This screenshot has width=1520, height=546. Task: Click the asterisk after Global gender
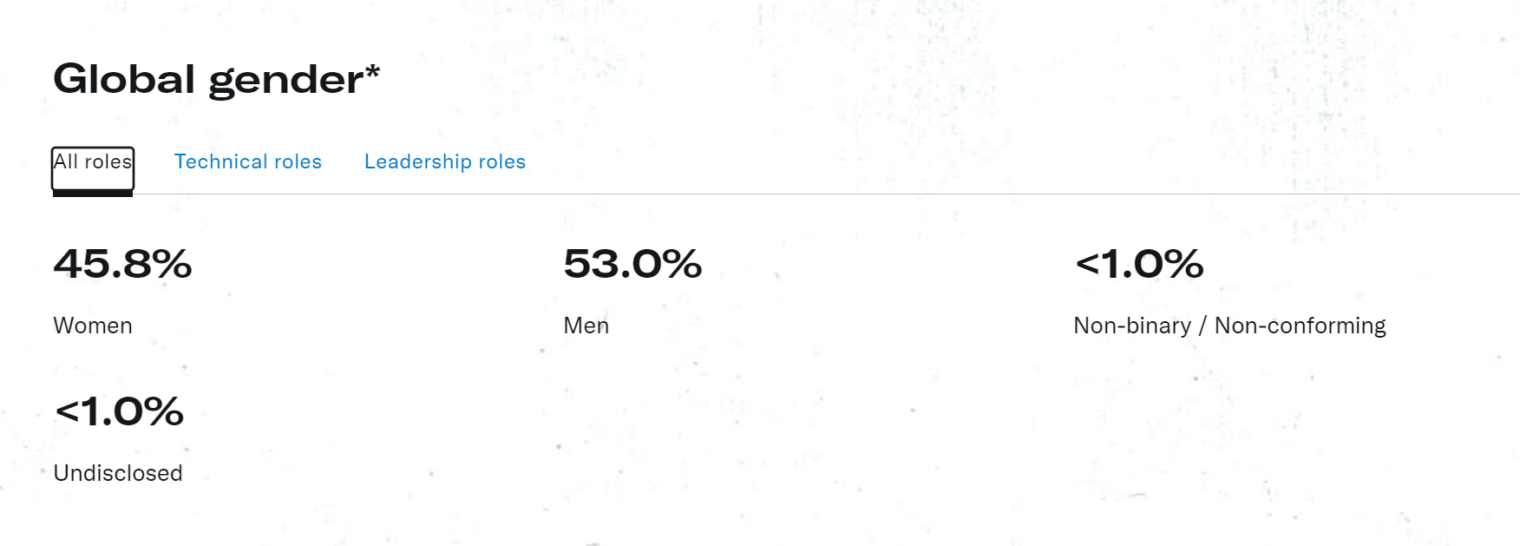tap(372, 72)
